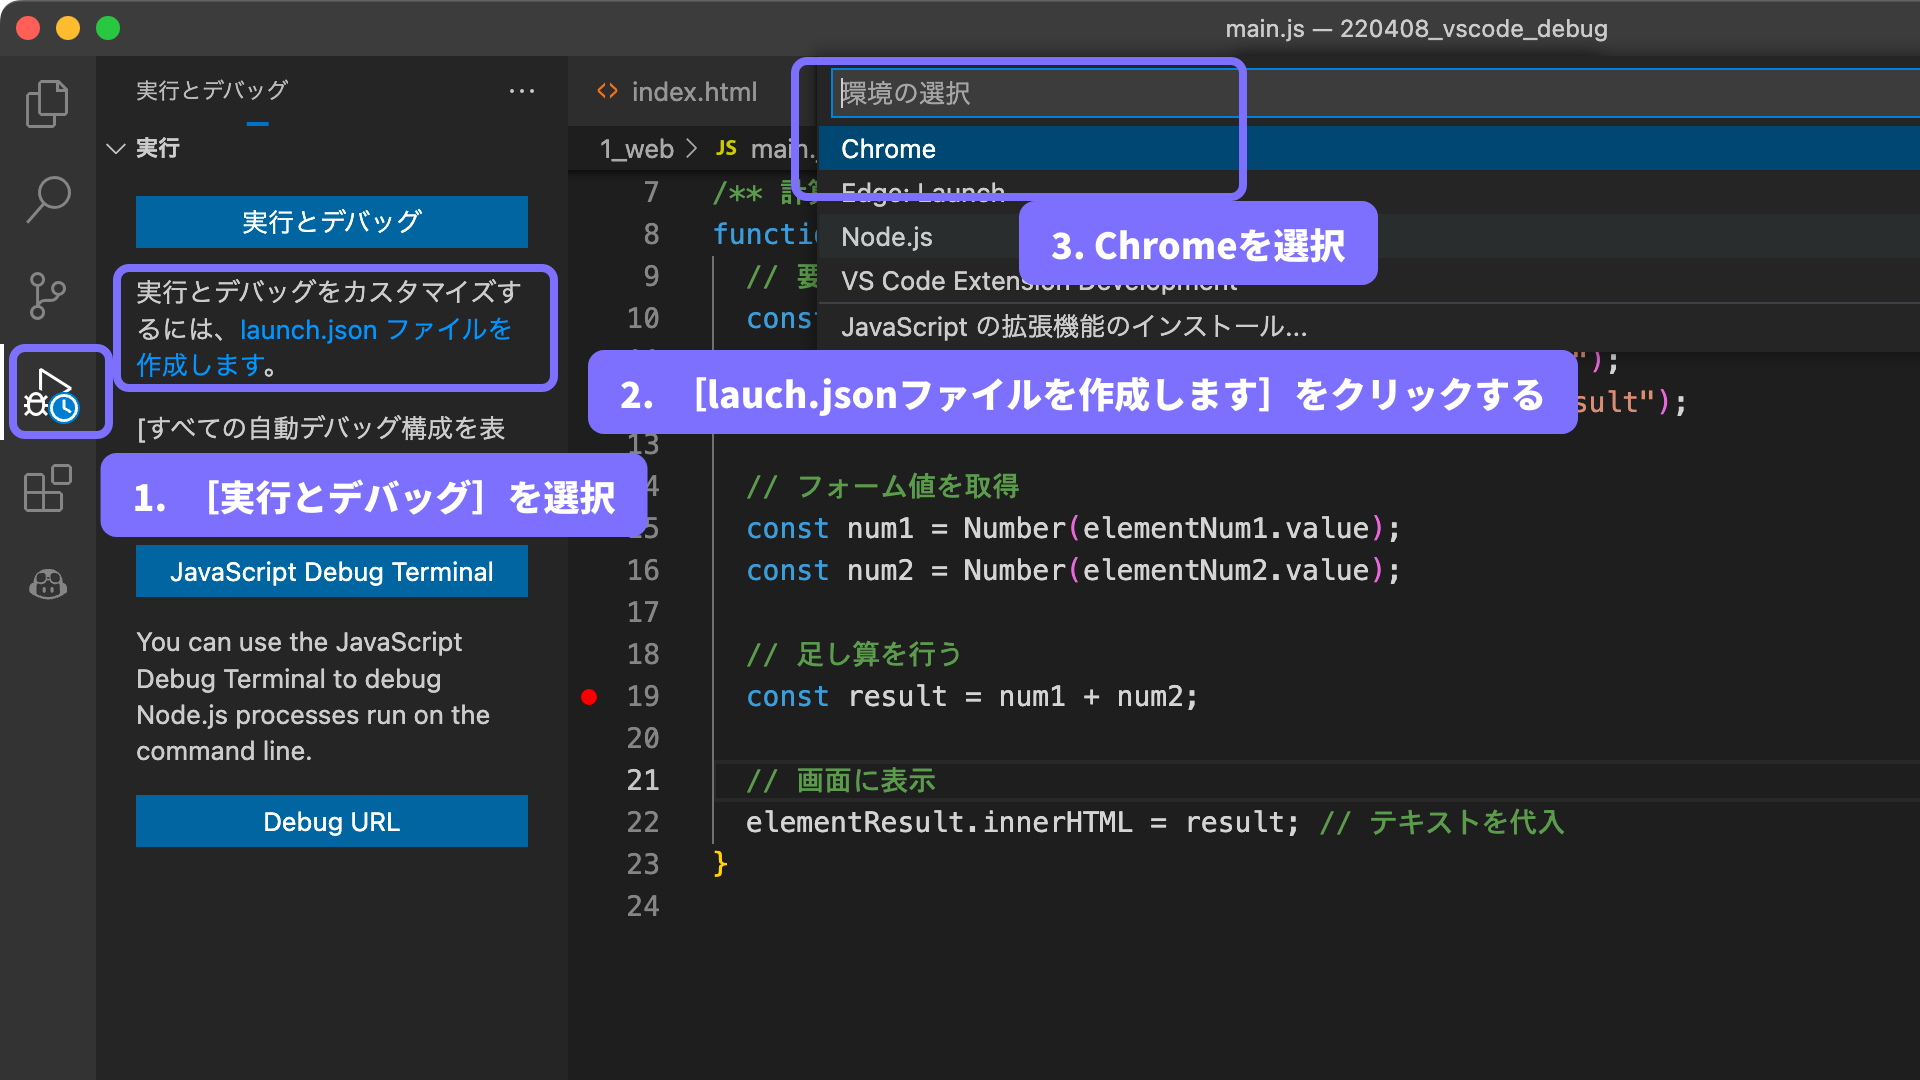The height and width of the screenshot is (1080, 1920).
Task: Click the Copilot face icon in activity bar
Action: [x=47, y=584]
